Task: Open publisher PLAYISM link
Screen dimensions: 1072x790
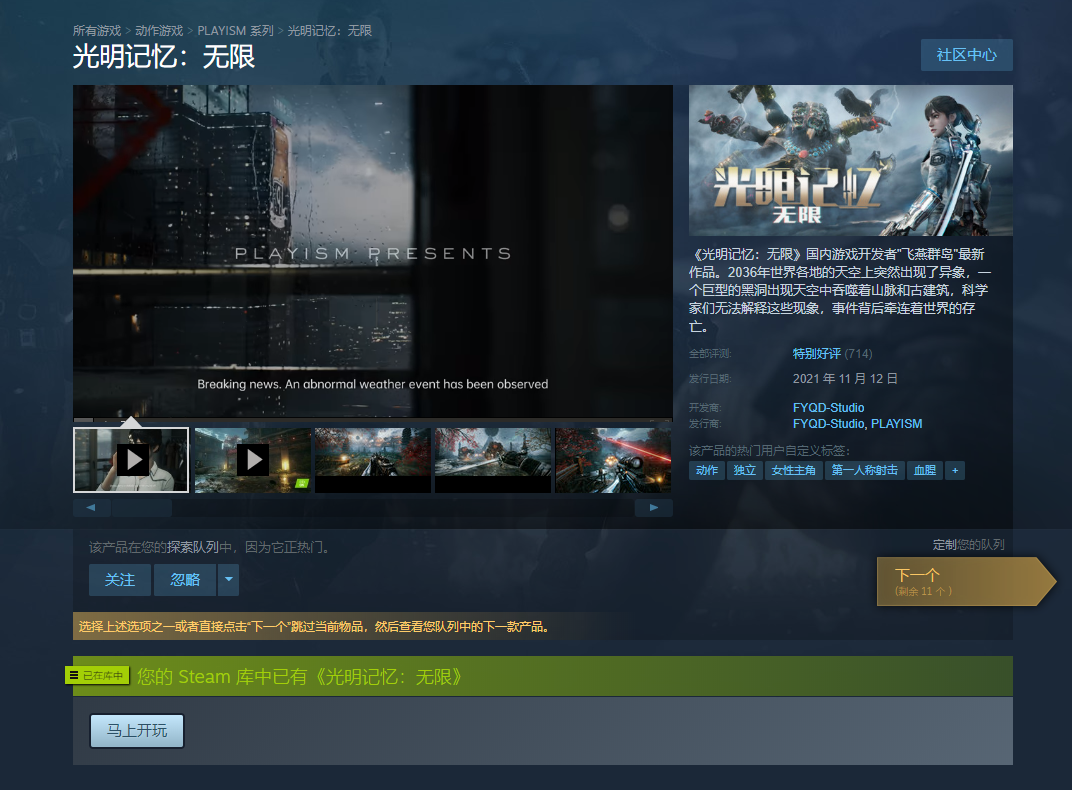Action: (896, 424)
